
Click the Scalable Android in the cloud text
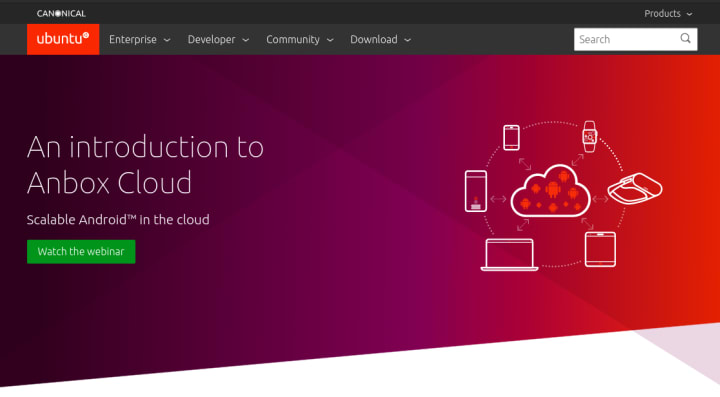tap(118, 219)
